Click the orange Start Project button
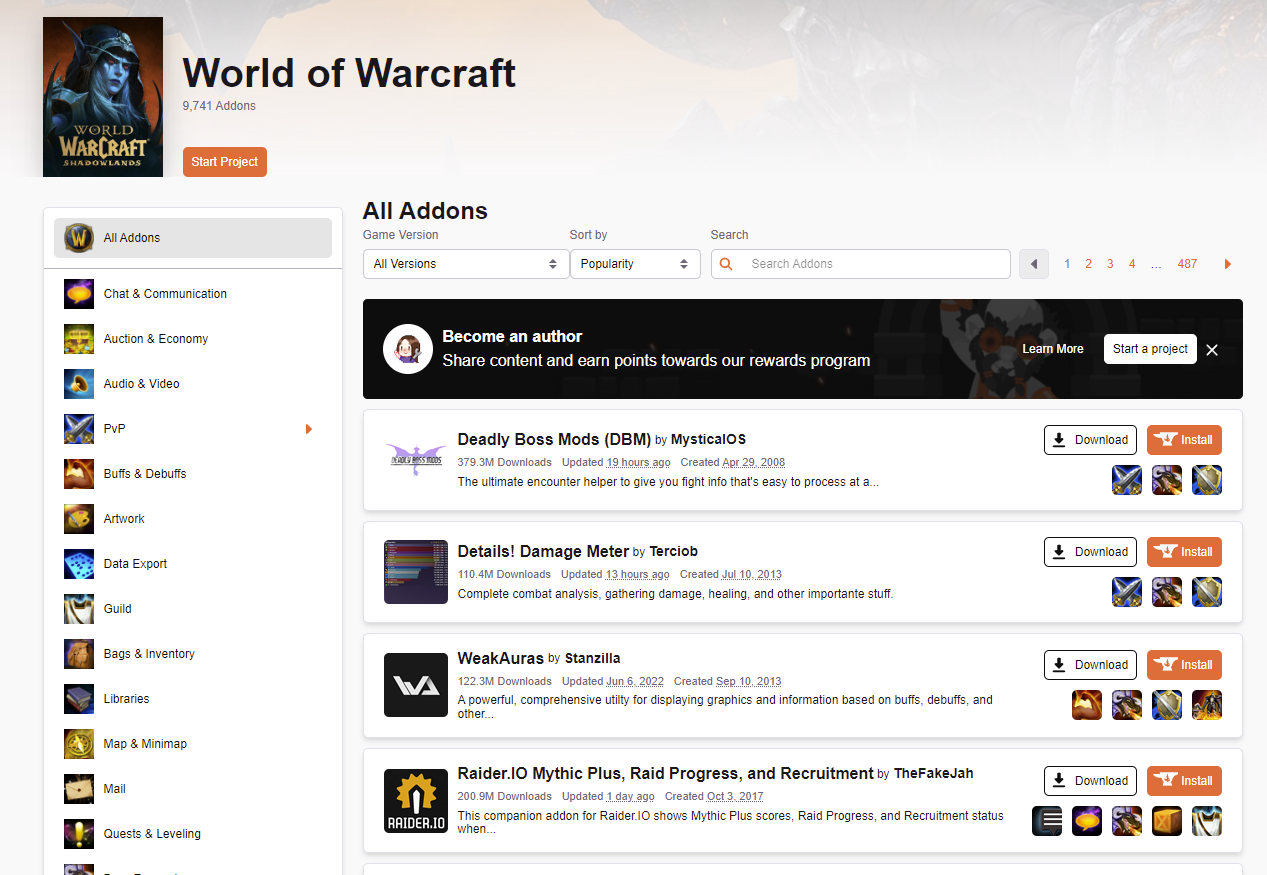Screen dimensions: 1267x875 click(x=225, y=162)
